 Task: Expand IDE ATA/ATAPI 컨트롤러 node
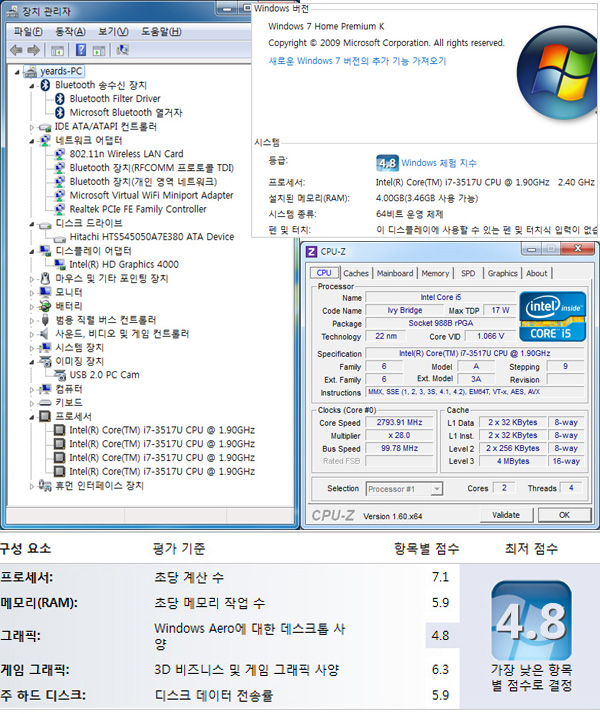[31, 127]
